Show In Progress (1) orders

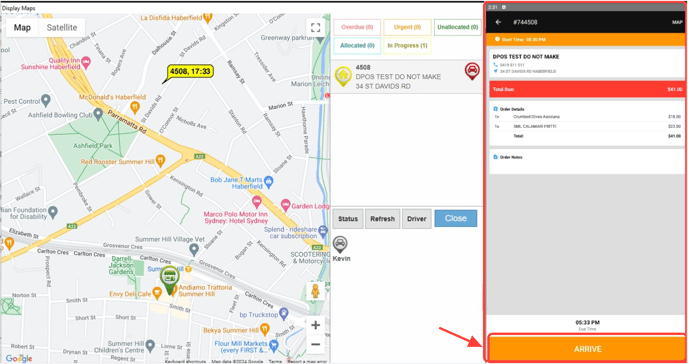pos(407,46)
